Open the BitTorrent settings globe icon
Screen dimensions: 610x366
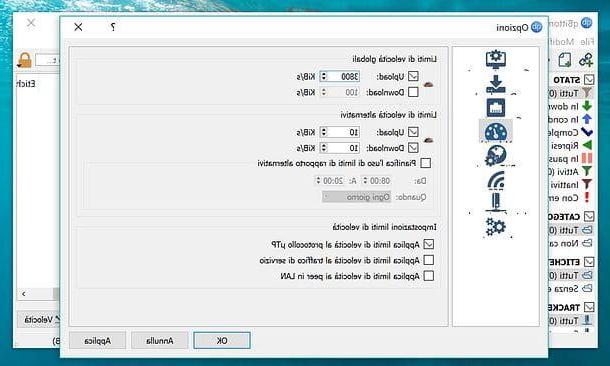pos(495,156)
